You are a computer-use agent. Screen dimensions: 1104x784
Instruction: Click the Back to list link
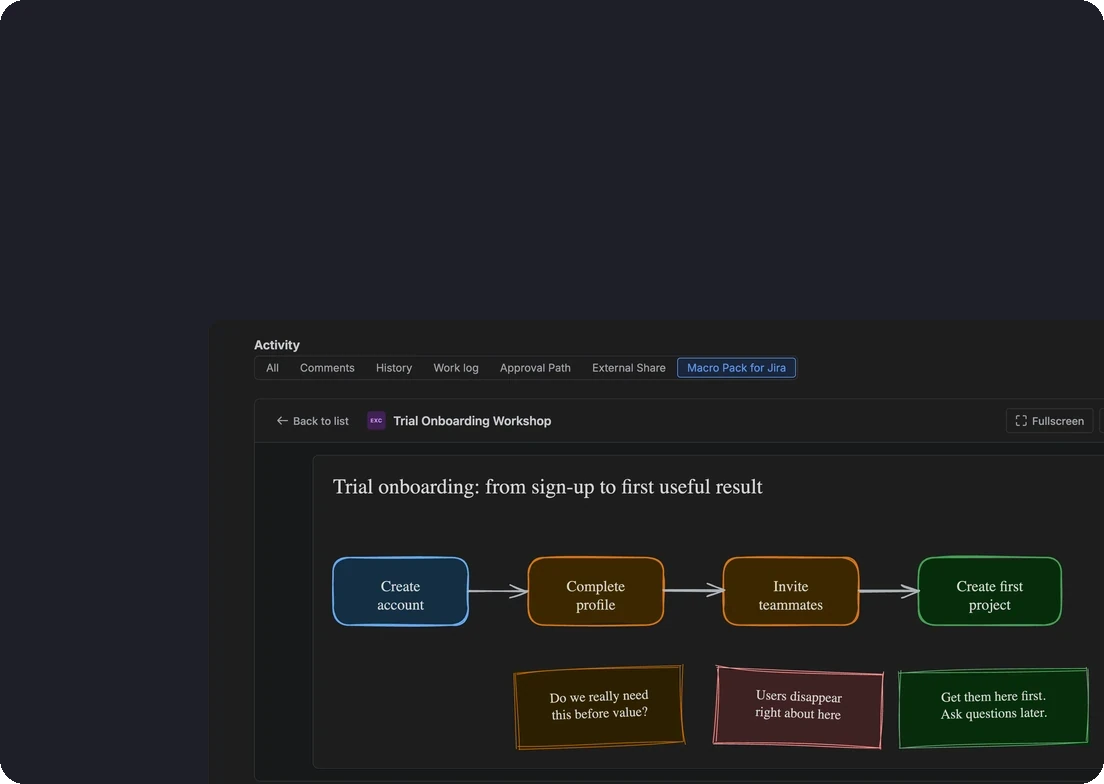[x=313, y=421]
